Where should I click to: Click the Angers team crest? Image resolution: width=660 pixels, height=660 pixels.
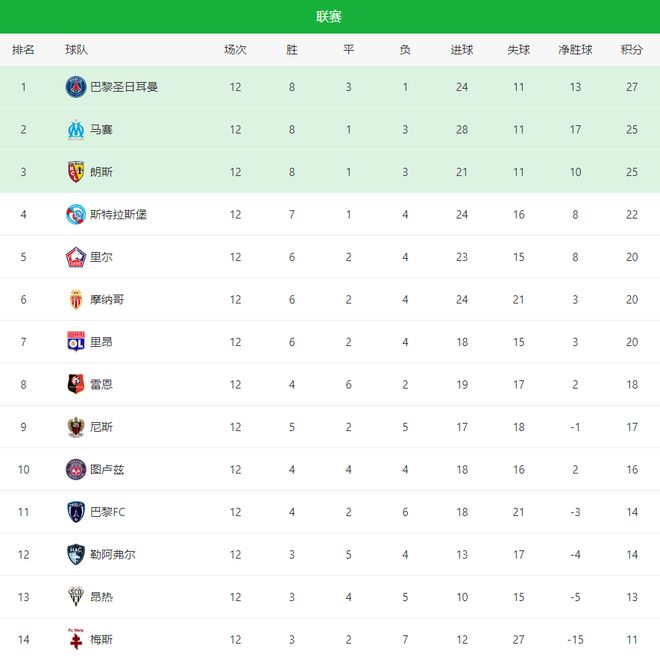click(x=76, y=597)
